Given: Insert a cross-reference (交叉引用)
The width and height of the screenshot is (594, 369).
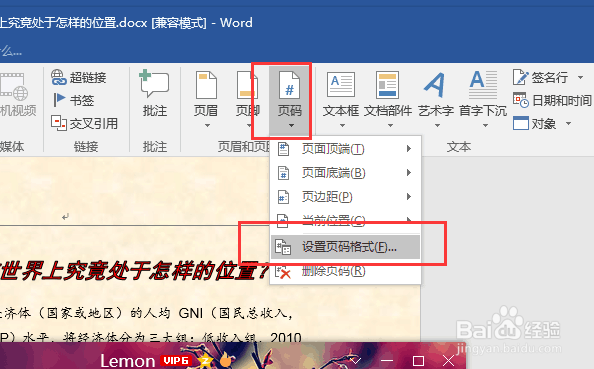Looking at the screenshot, I should (x=85, y=123).
